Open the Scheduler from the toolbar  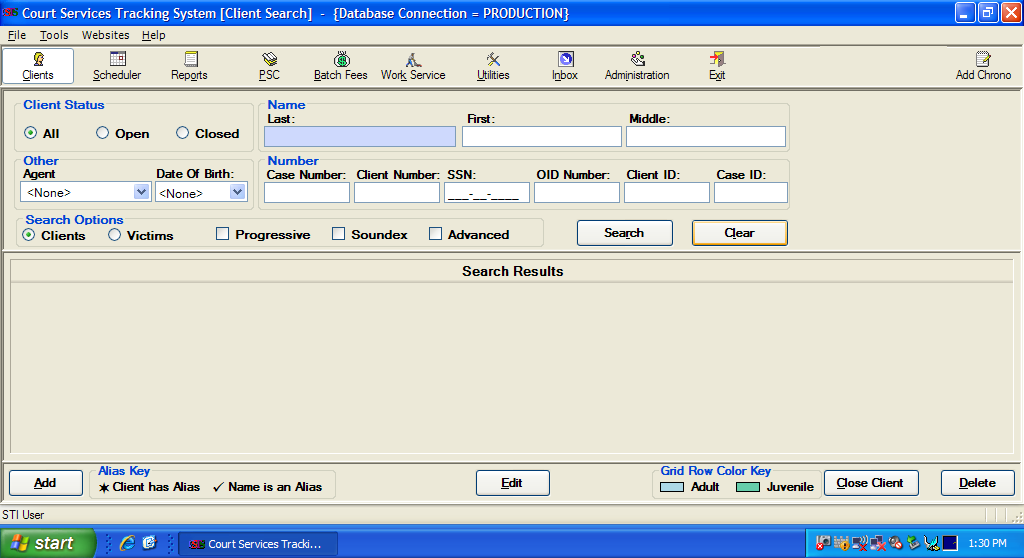[x=117, y=66]
